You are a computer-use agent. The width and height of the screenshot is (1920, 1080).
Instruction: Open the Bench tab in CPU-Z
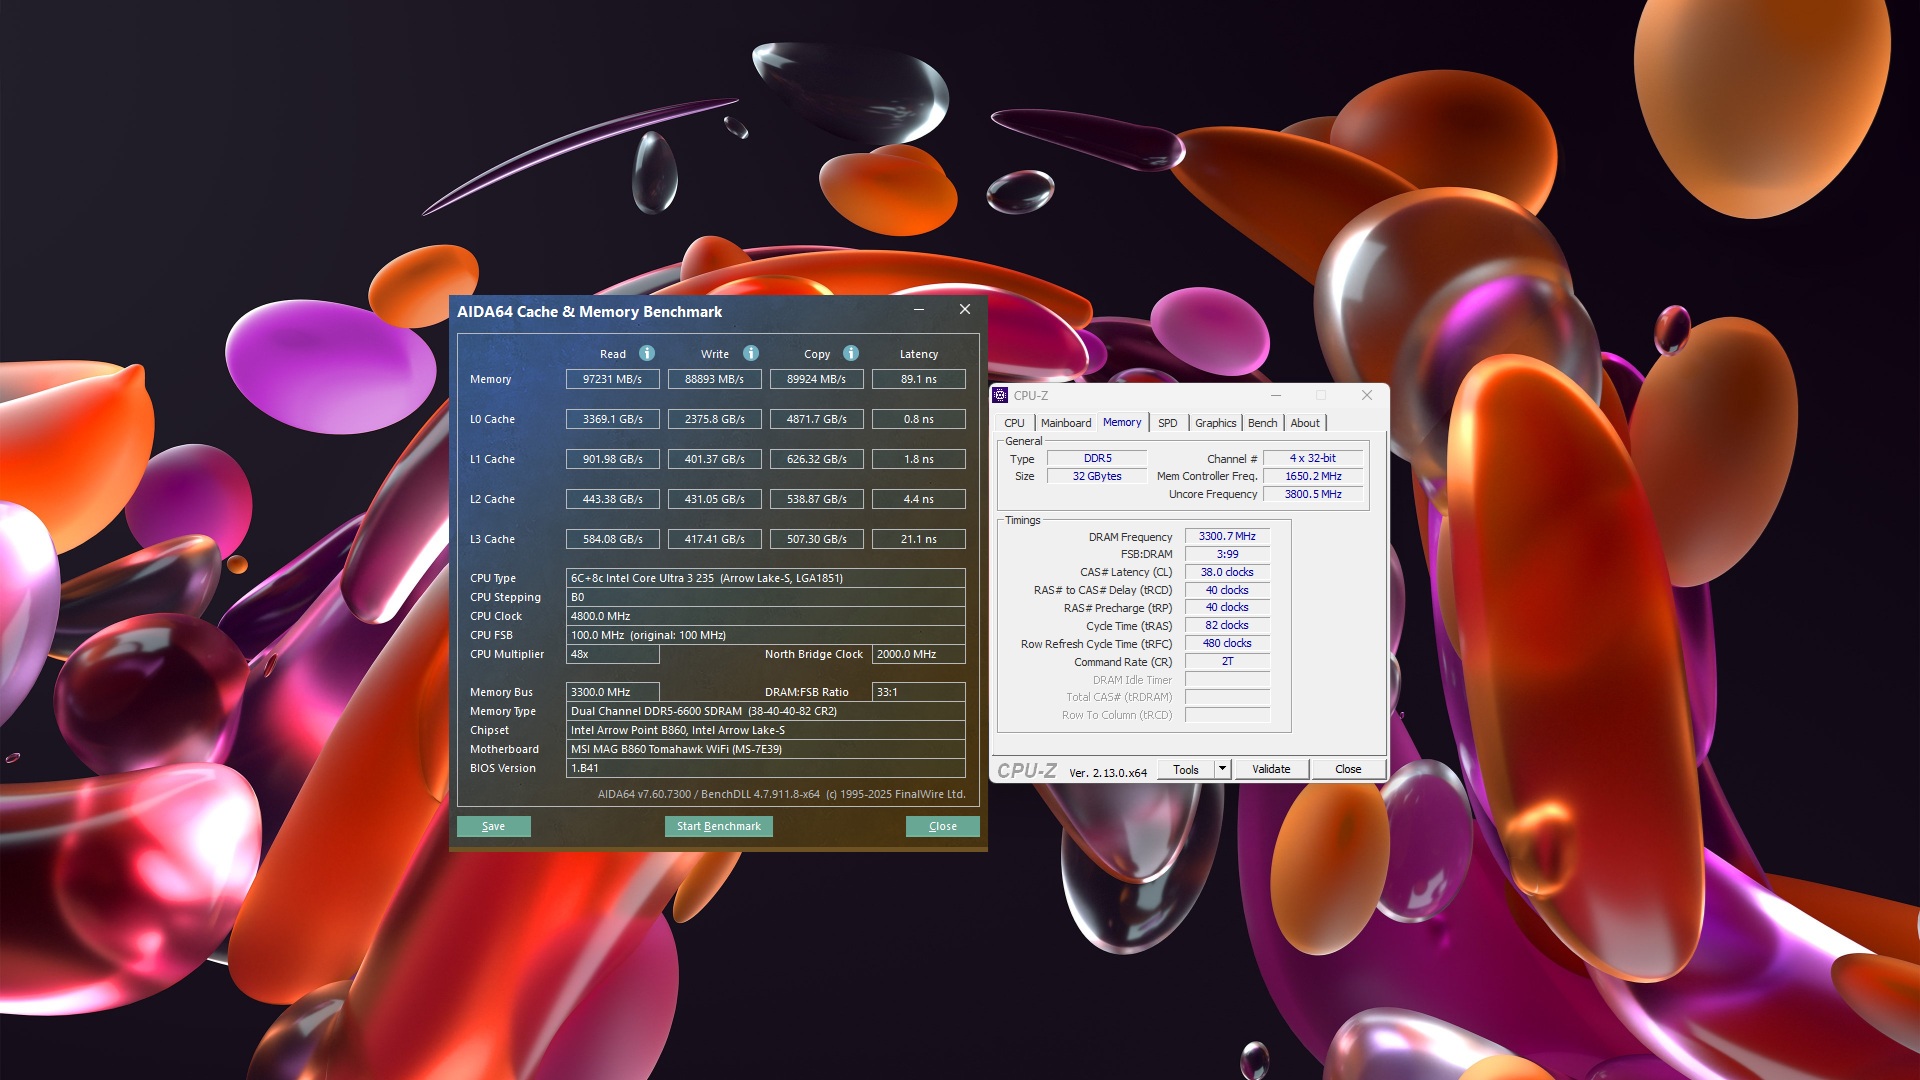pyautogui.click(x=1262, y=423)
